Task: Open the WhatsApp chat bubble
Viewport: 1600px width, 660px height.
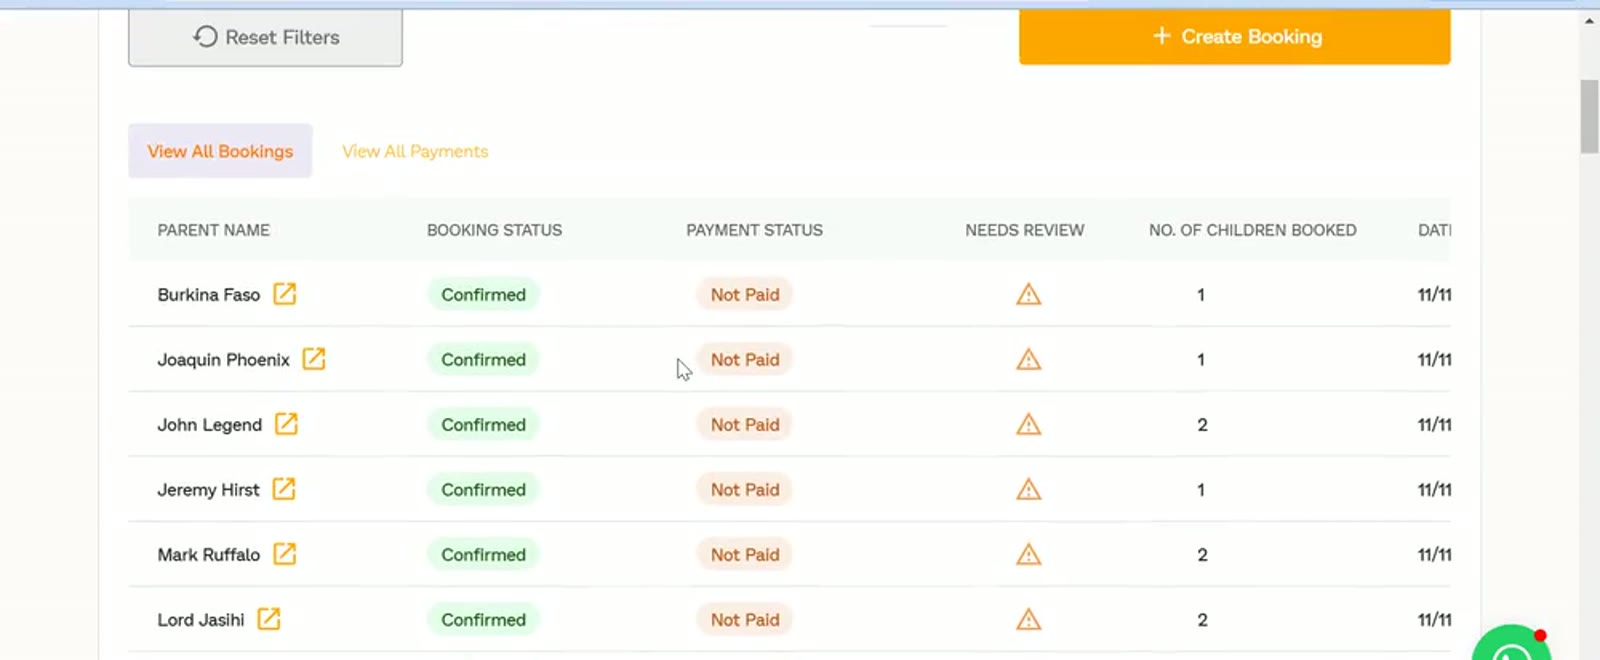Action: pyautogui.click(x=1512, y=643)
